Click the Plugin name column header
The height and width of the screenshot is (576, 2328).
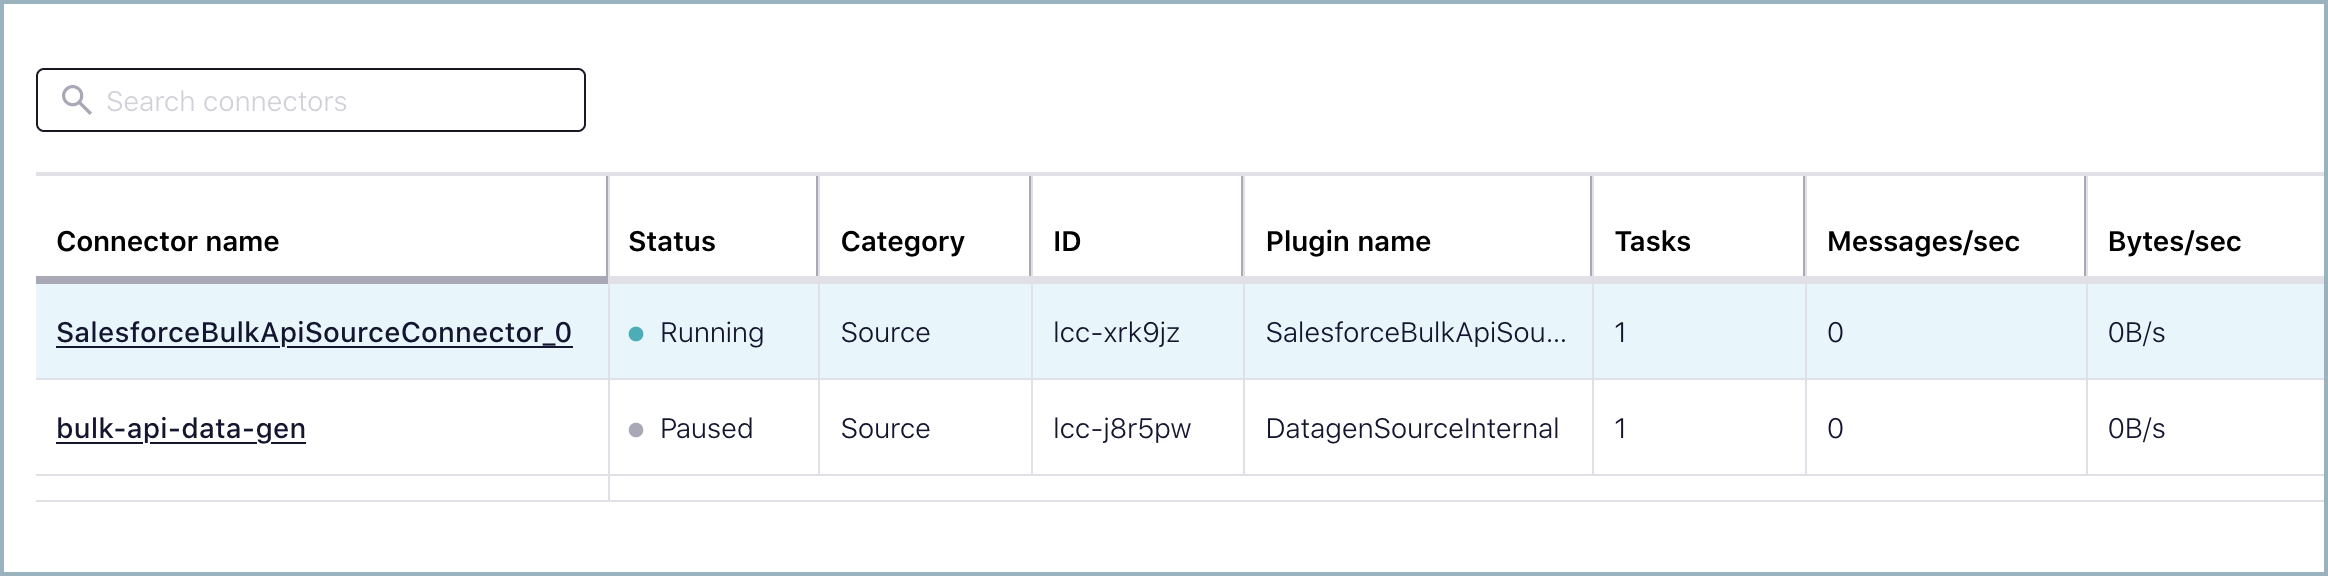point(1347,241)
